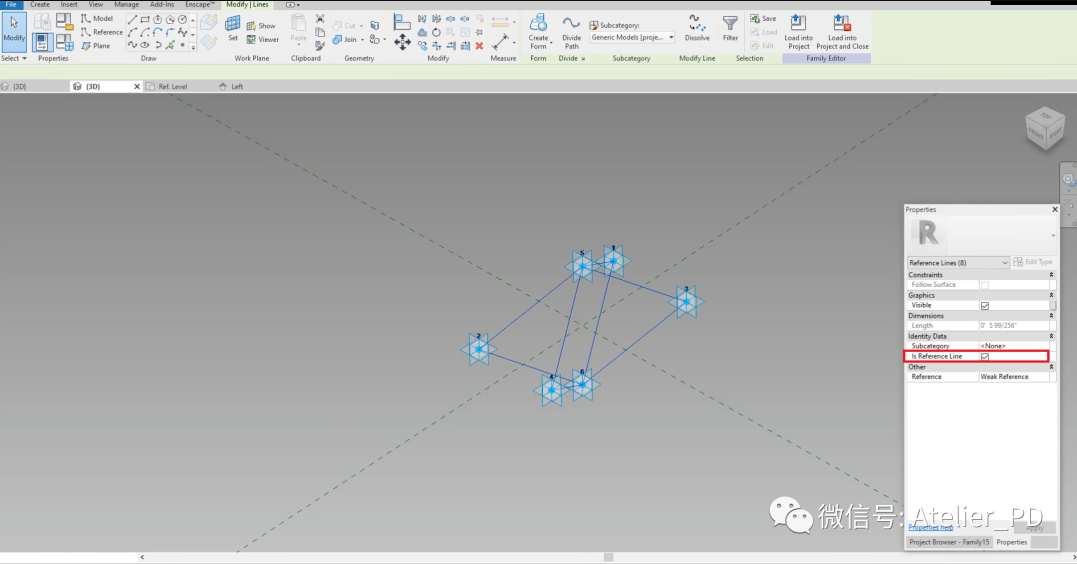Screen dimensions: 1077x564
Task: Click the Match Type Properties icon
Action: click(319, 46)
